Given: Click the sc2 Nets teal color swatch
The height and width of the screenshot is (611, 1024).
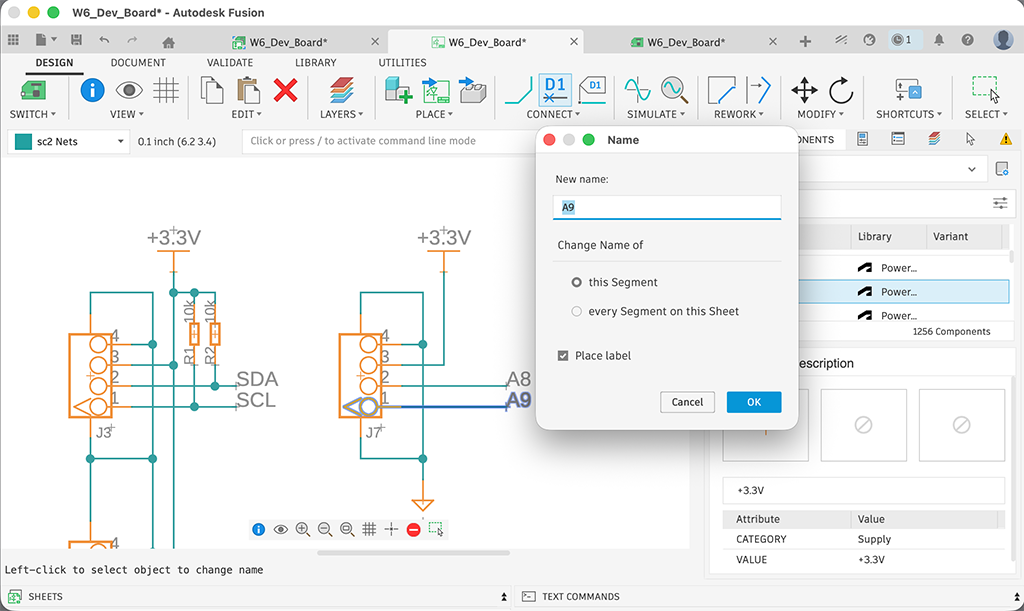Looking at the screenshot, I should [24, 142].
